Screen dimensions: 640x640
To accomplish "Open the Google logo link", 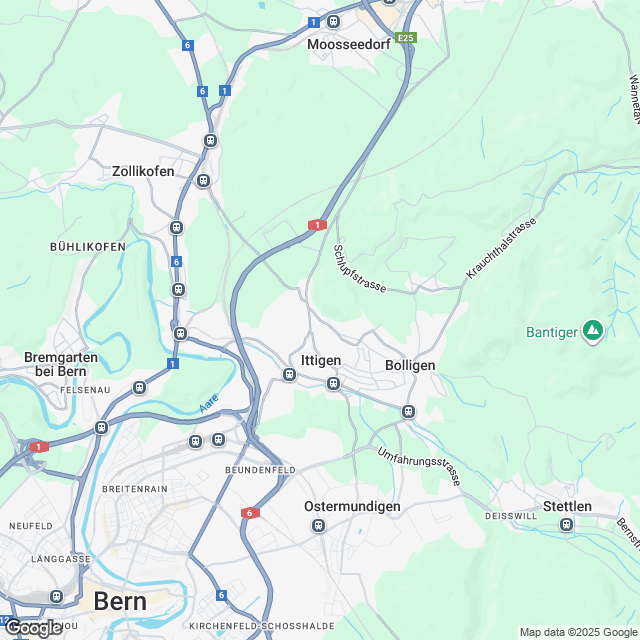I will point(33,628).
